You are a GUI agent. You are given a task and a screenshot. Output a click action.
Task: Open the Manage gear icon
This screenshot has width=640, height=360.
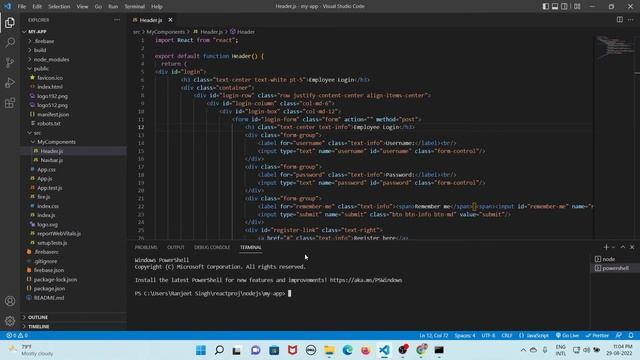coord(10,321)
